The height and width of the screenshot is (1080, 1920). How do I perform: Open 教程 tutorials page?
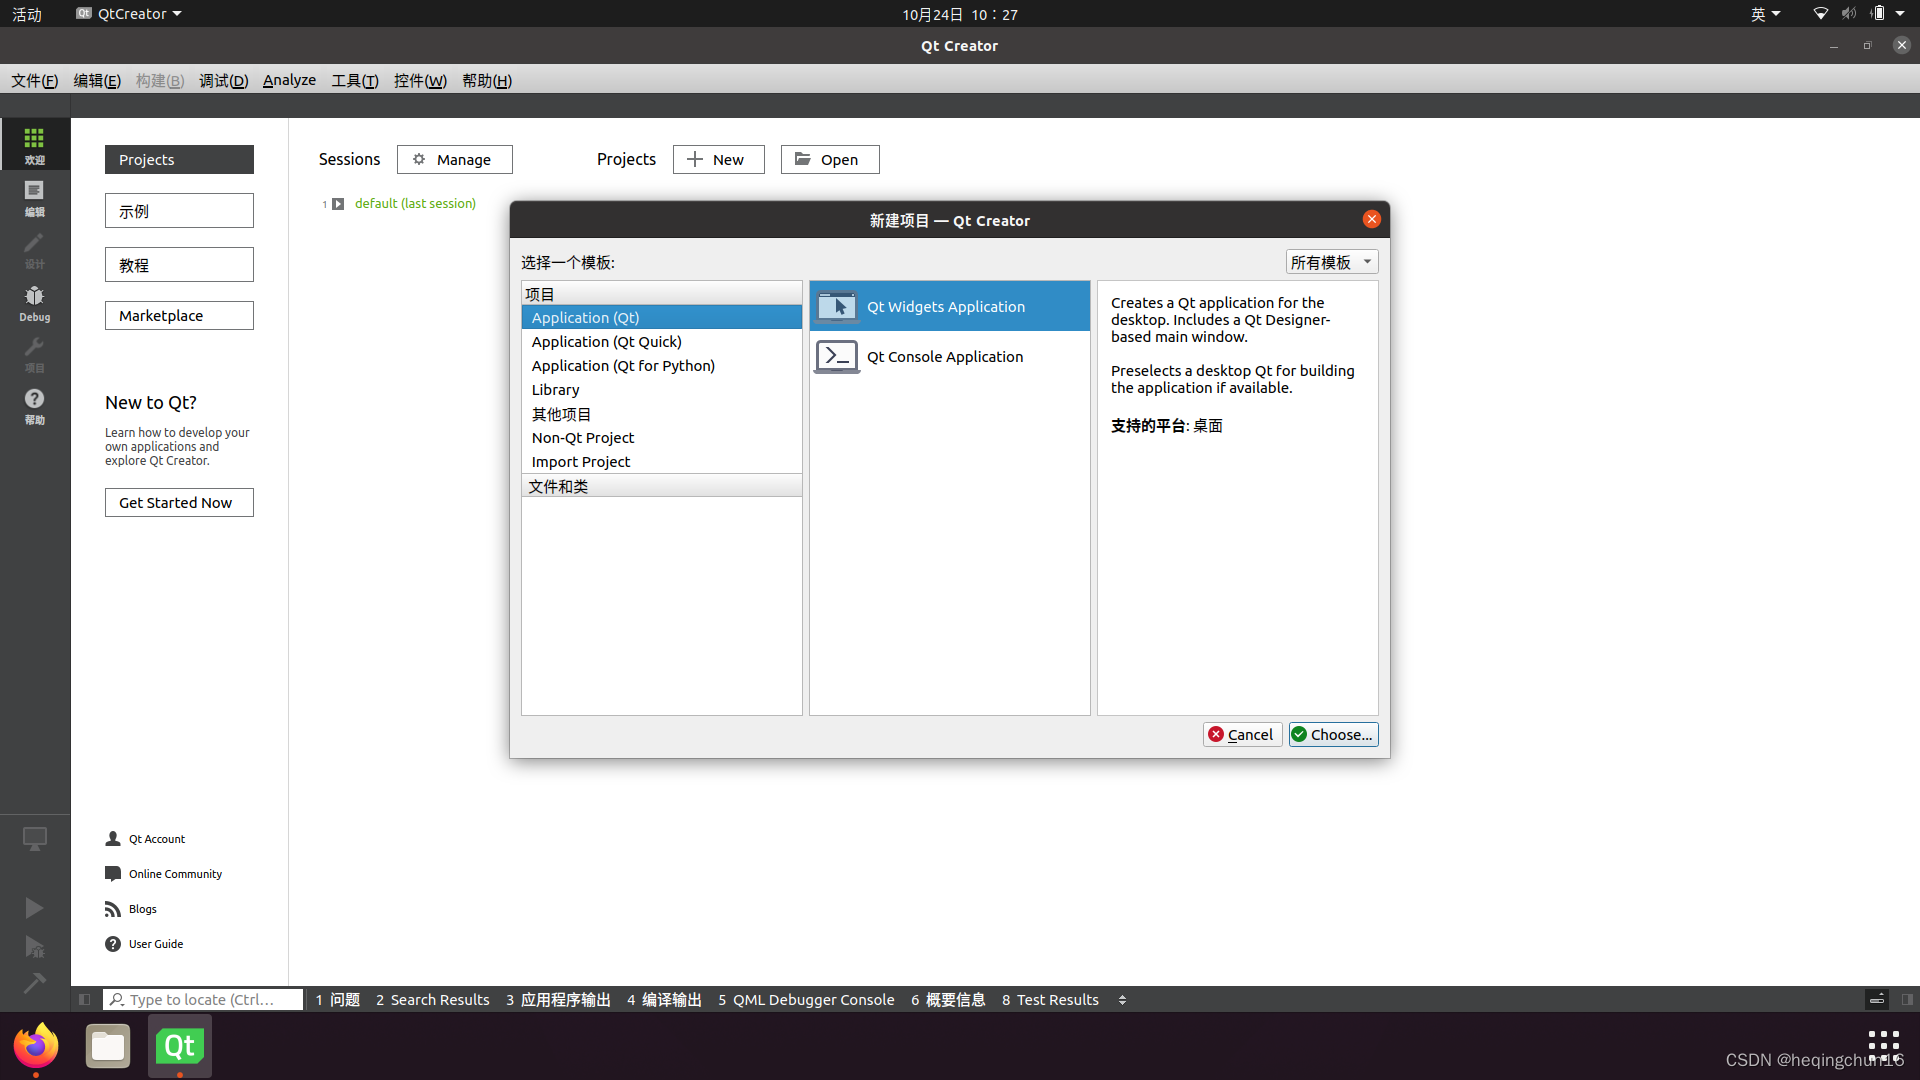point(179,264)
